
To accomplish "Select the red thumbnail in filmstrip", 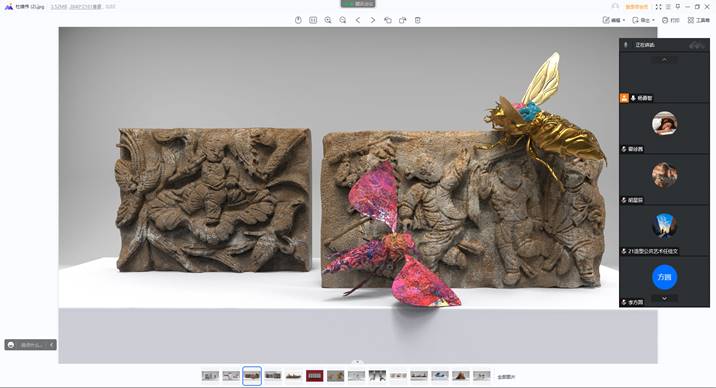I will pos(315,376).
